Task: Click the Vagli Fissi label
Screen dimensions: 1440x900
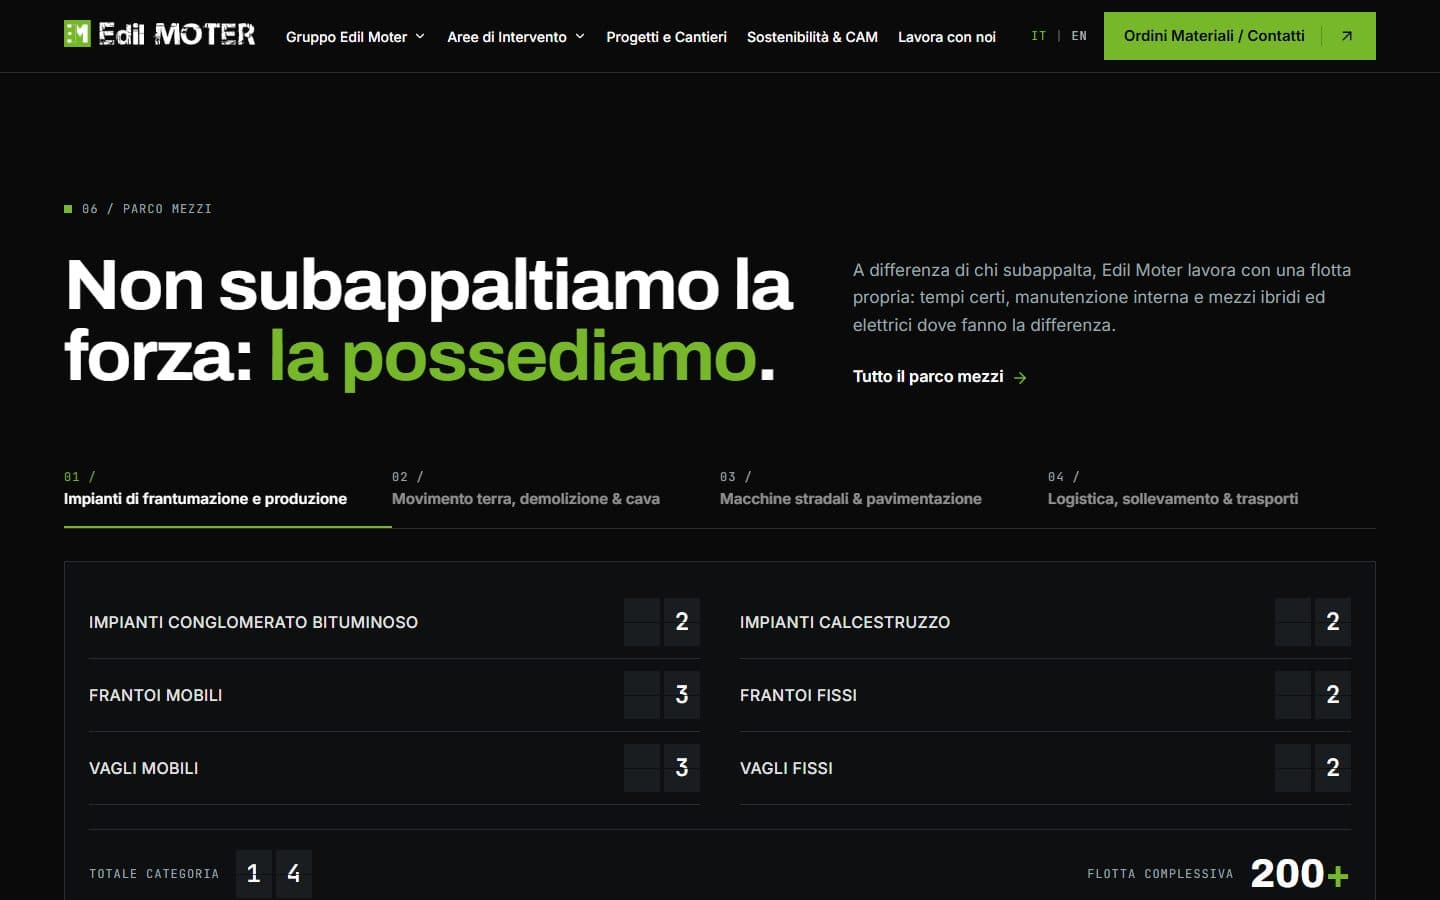Action: coord(786,768)
